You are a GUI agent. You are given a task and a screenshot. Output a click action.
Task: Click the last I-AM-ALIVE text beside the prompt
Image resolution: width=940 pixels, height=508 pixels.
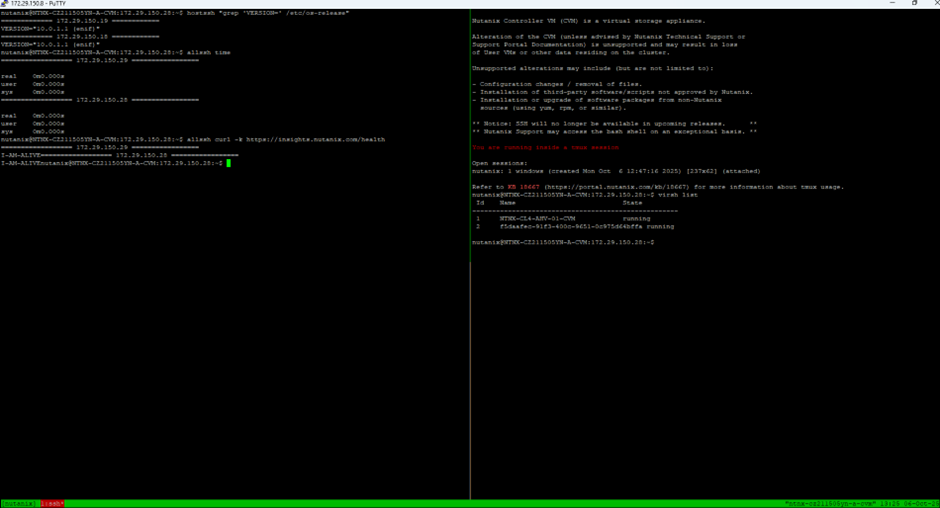pyautogui.click(x=20, y=163)
